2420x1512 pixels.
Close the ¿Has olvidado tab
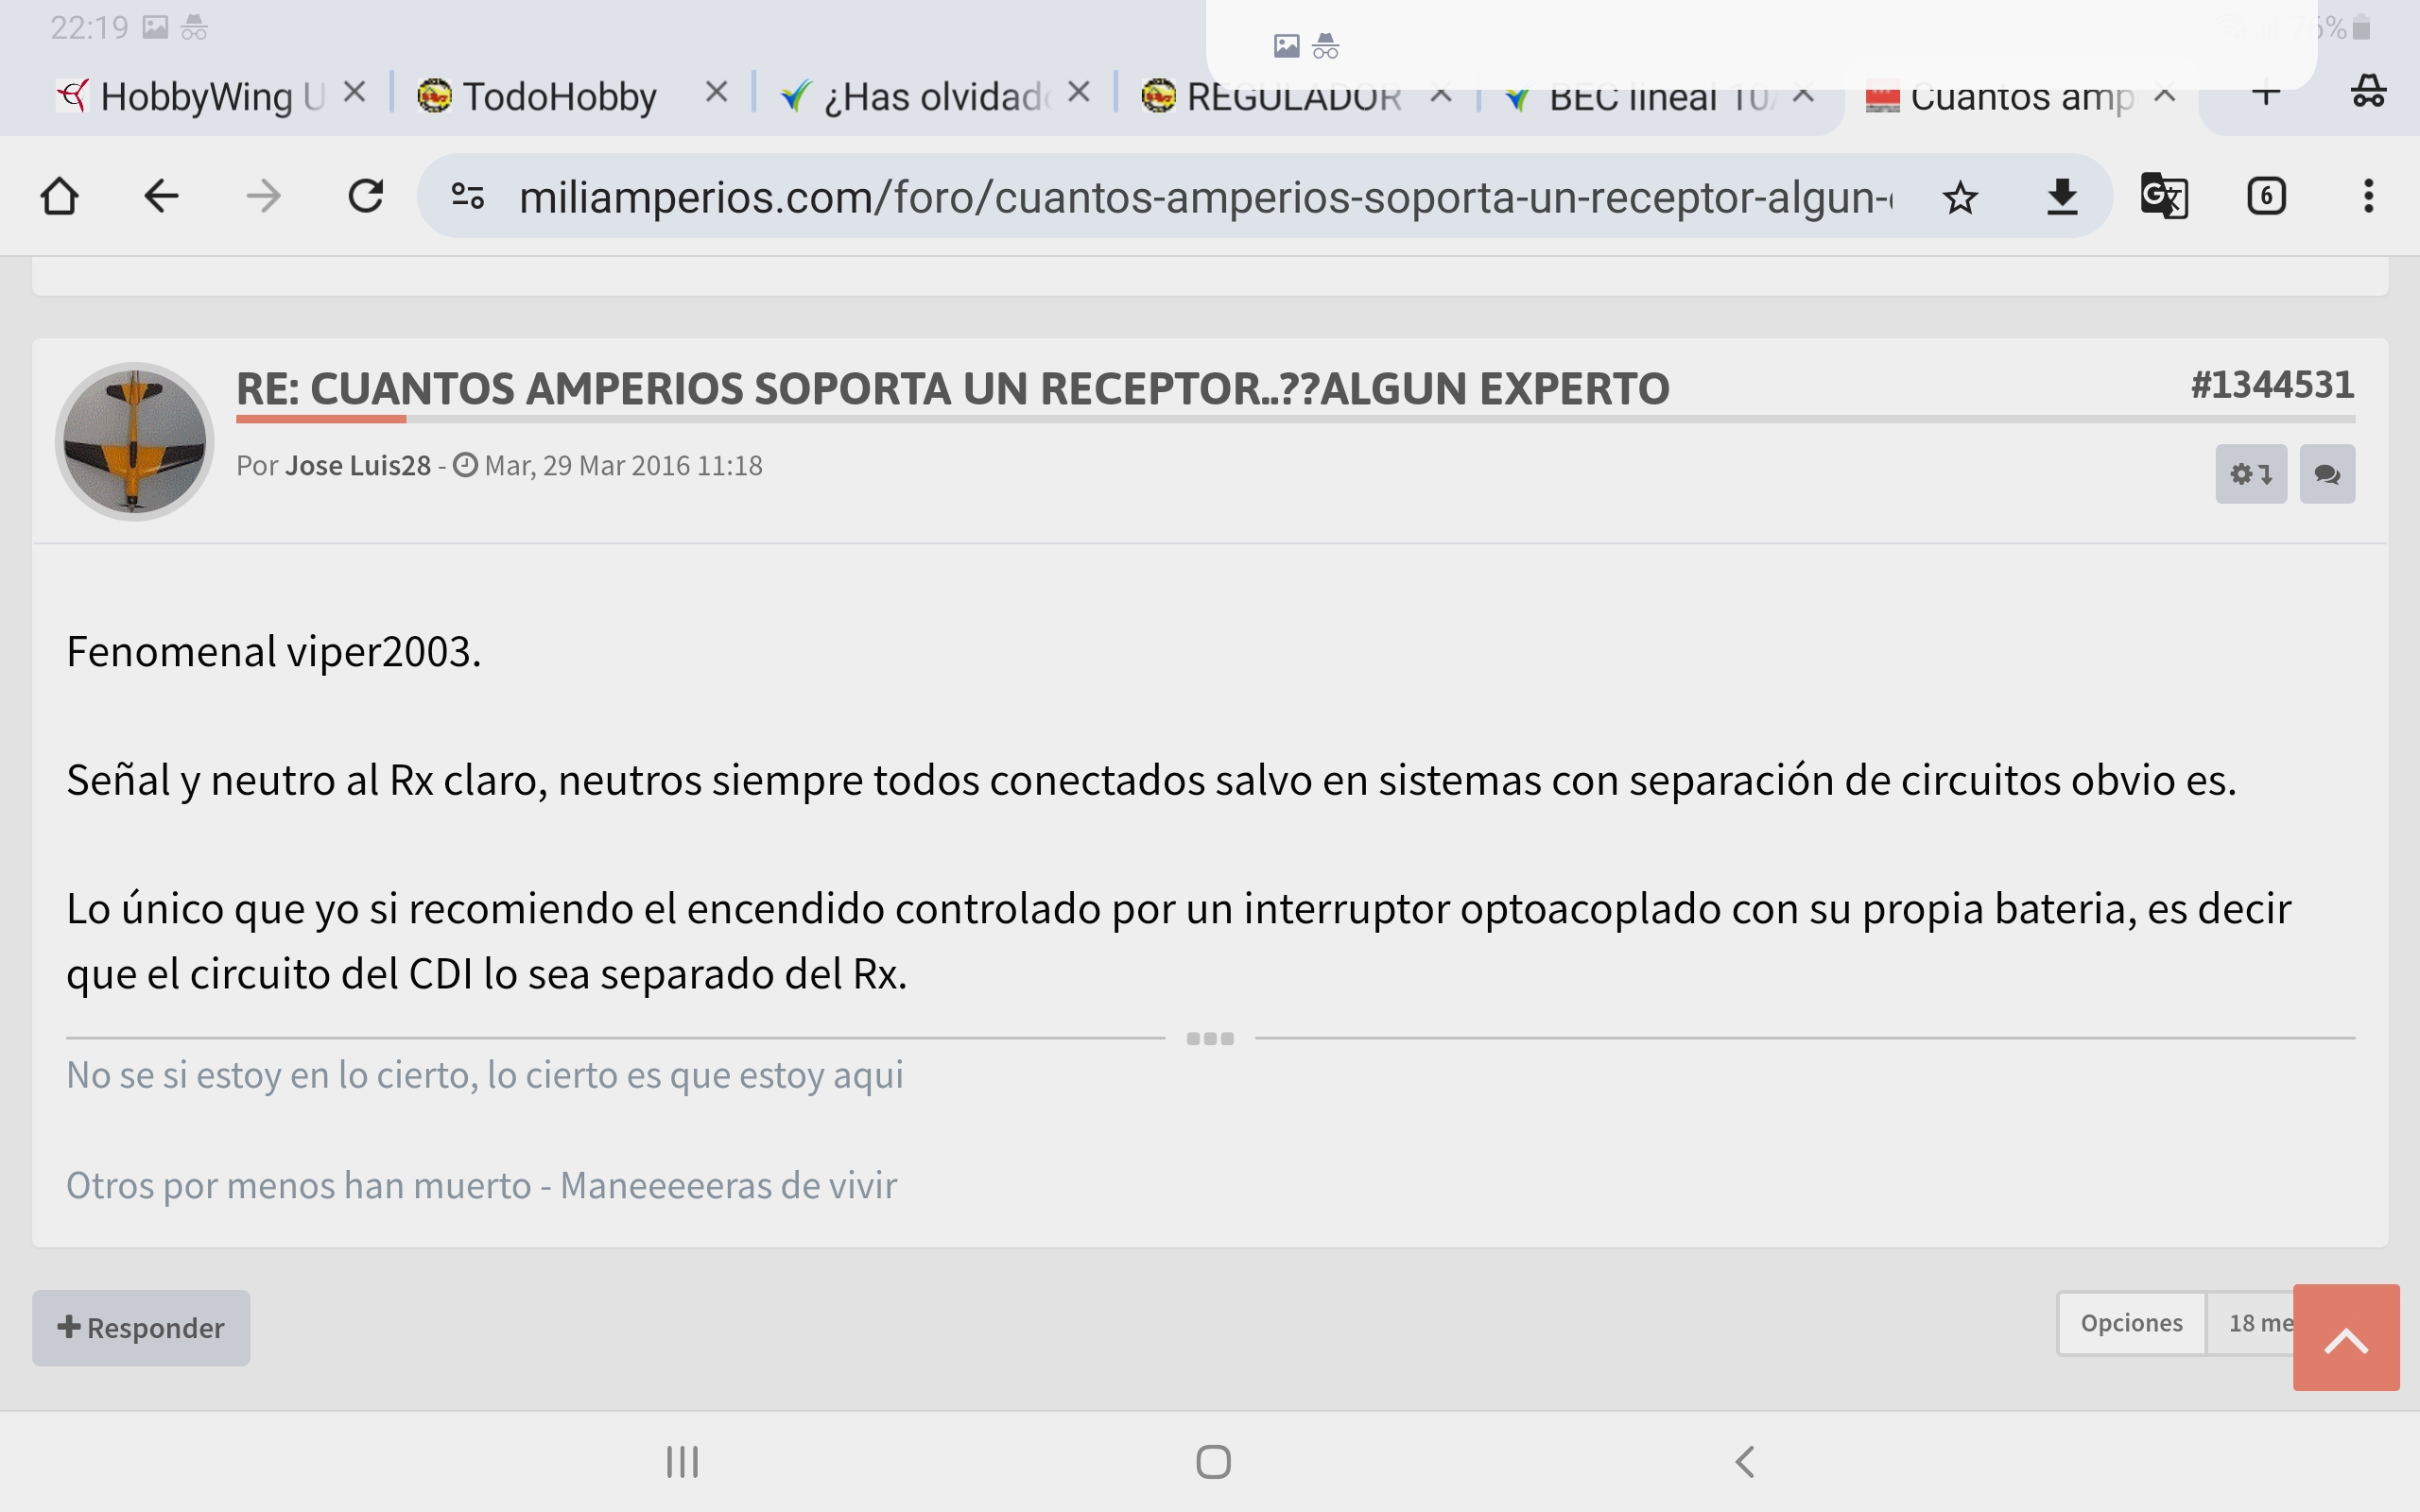(x=1078, y=93)
